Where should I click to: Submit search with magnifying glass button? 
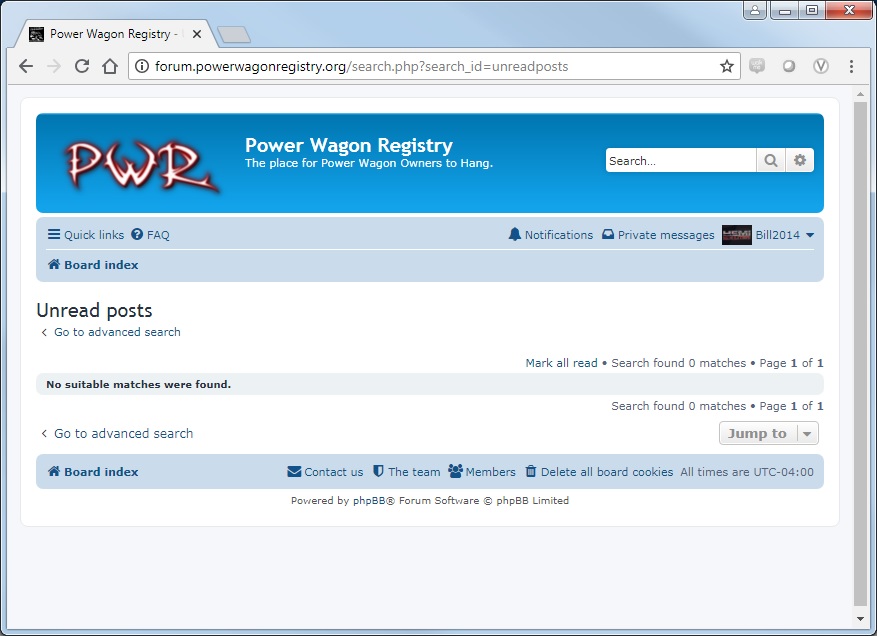(771, 161)
